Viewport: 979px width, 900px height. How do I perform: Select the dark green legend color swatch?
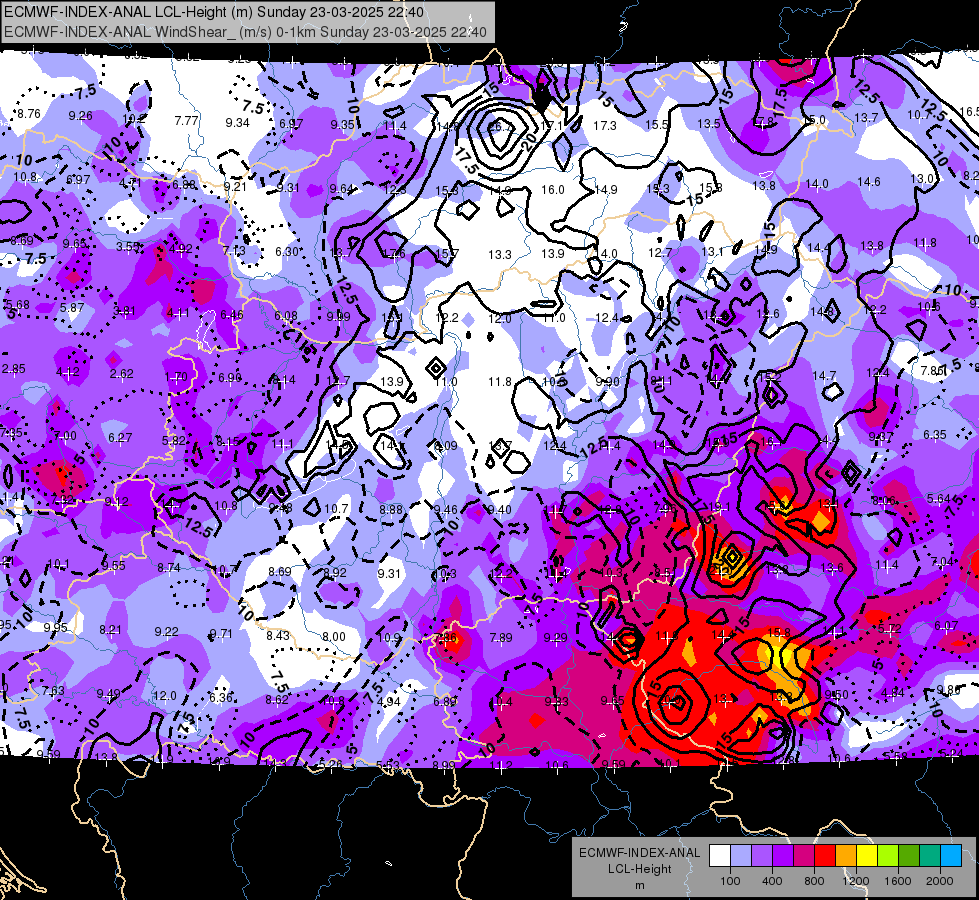(x=909, y=856)
